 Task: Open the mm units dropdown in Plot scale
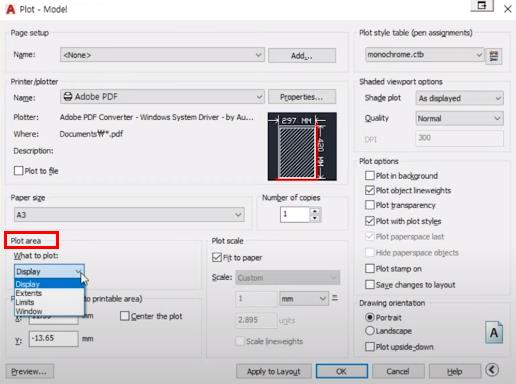coord(304,299)
